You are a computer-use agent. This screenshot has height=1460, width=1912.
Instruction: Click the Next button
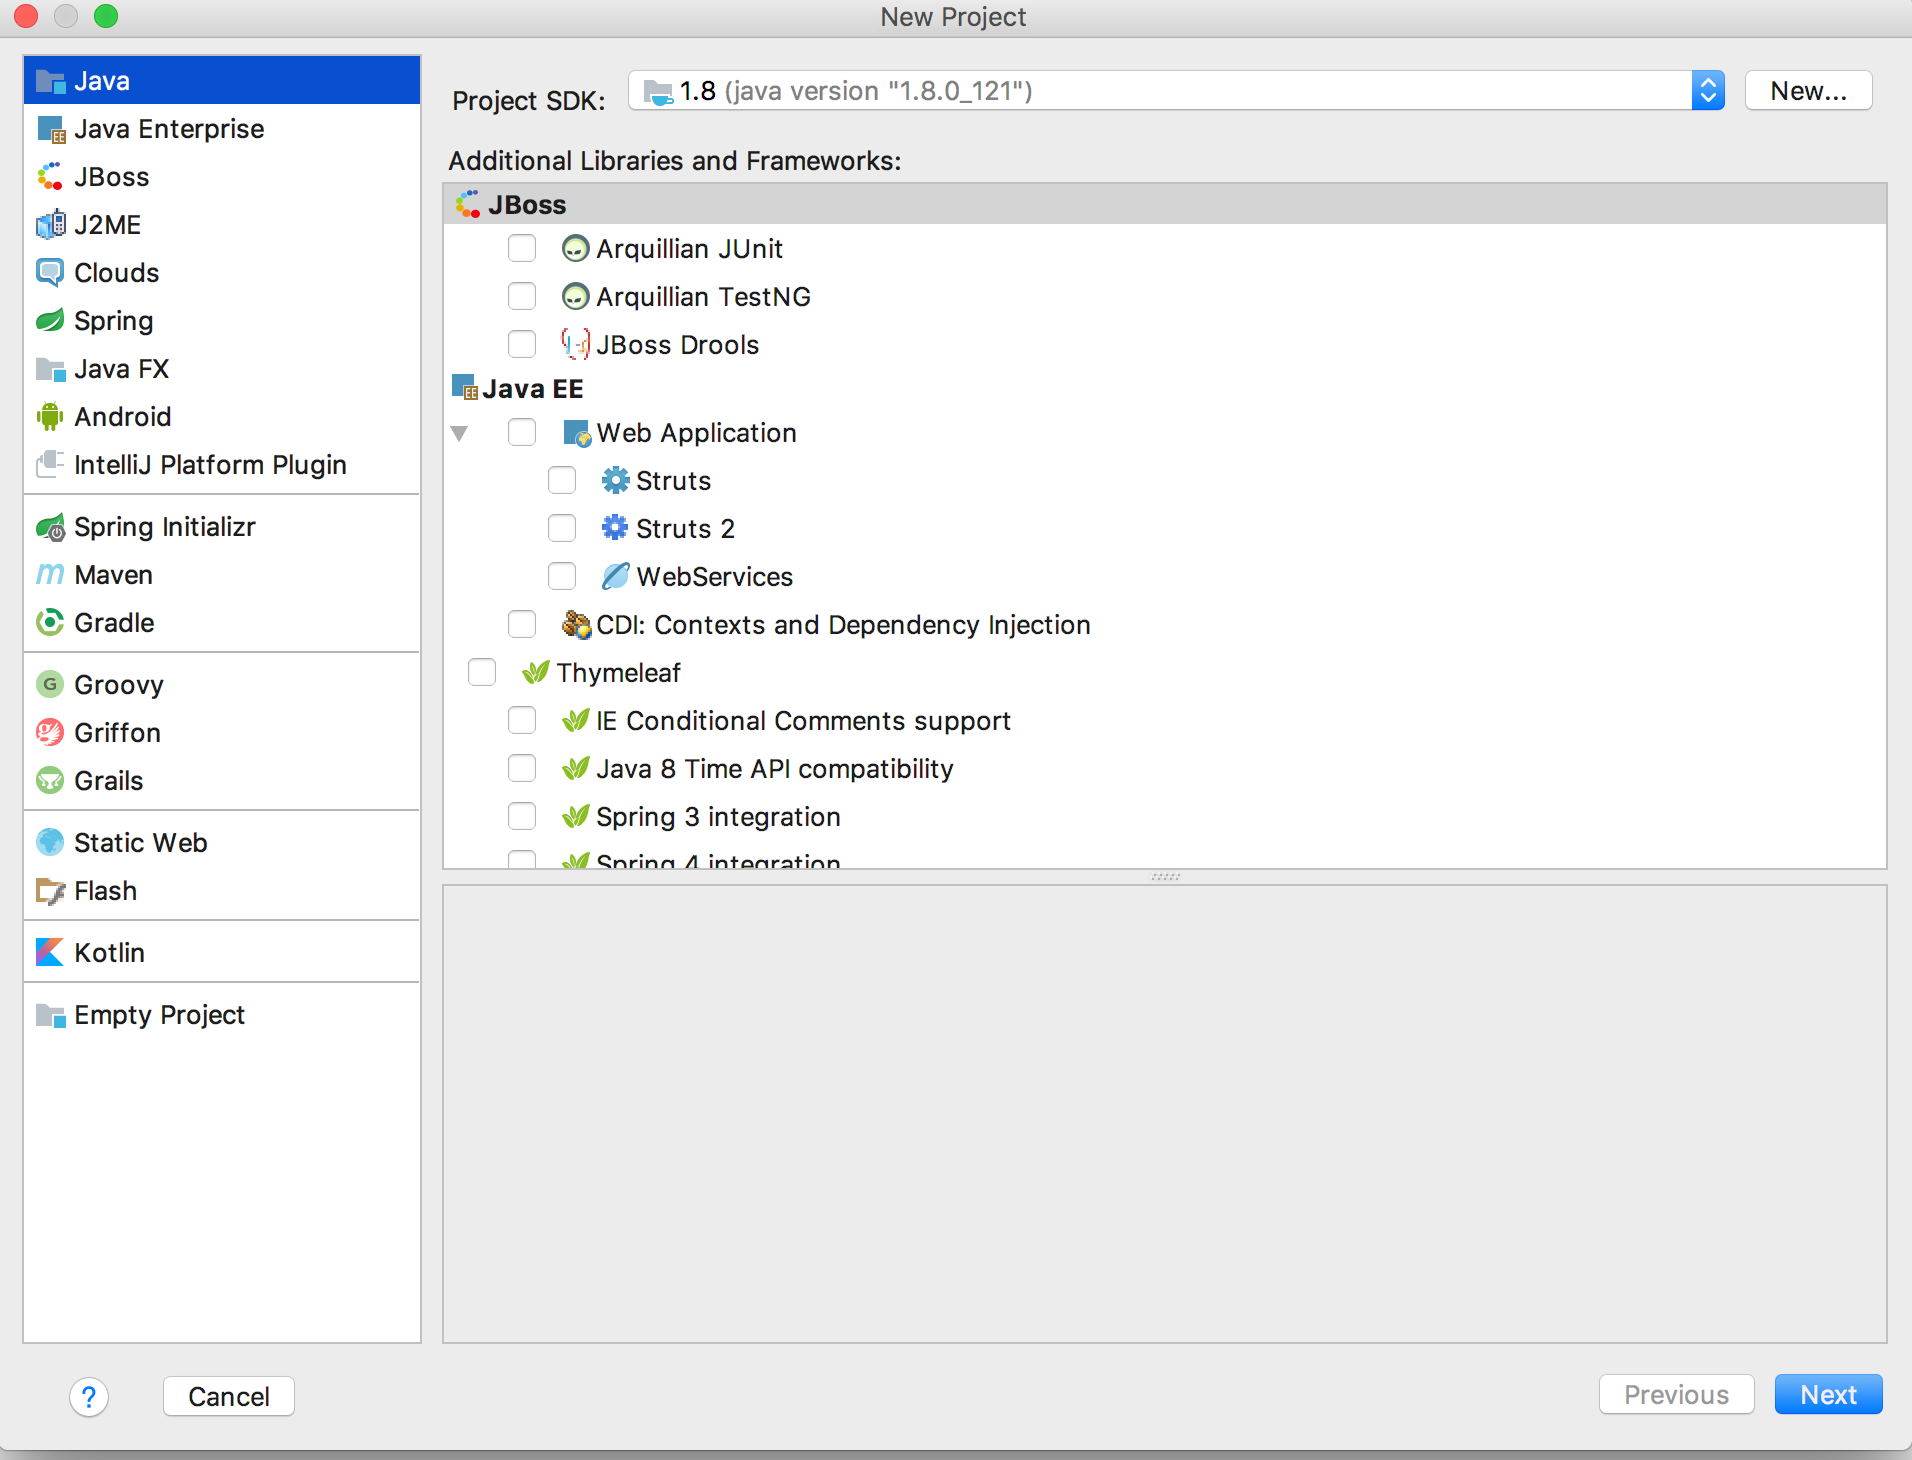(x=1828, y=1395)
